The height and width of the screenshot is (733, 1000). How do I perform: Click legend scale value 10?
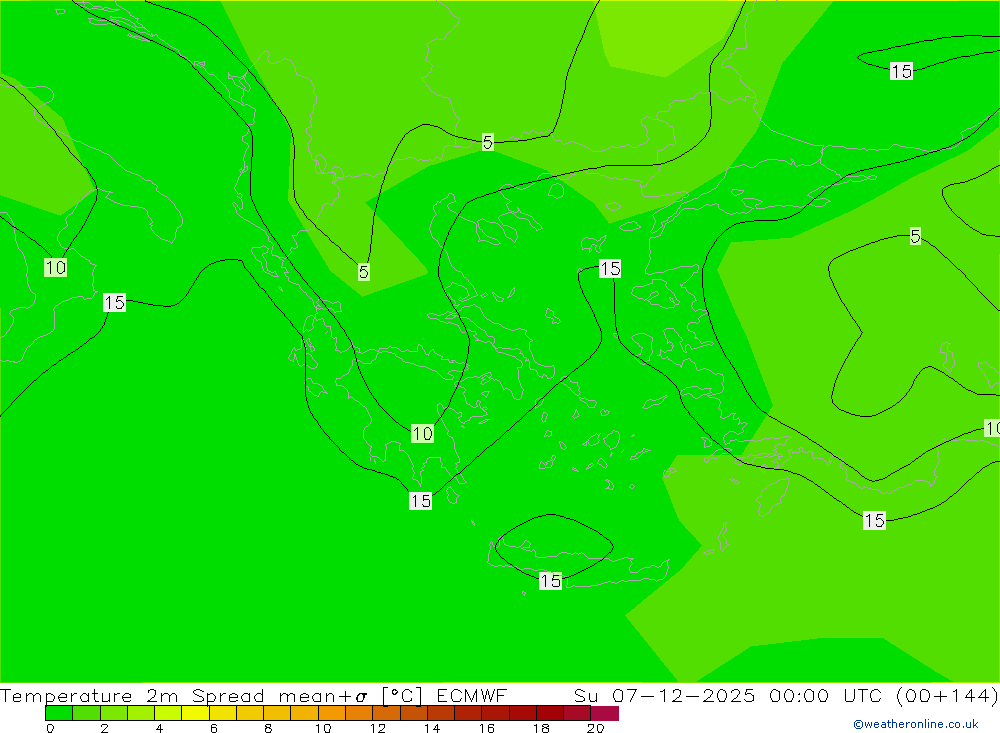[323, 728]
